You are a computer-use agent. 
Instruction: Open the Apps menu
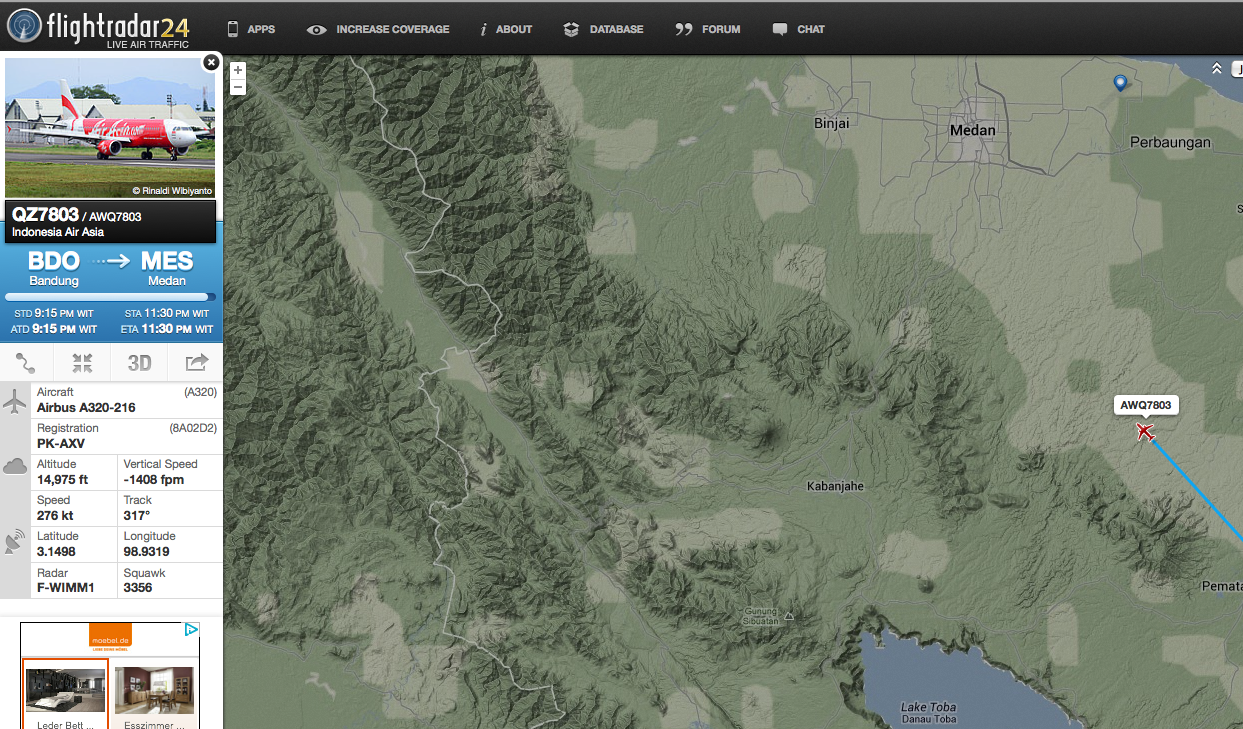[x=251, y=29]
